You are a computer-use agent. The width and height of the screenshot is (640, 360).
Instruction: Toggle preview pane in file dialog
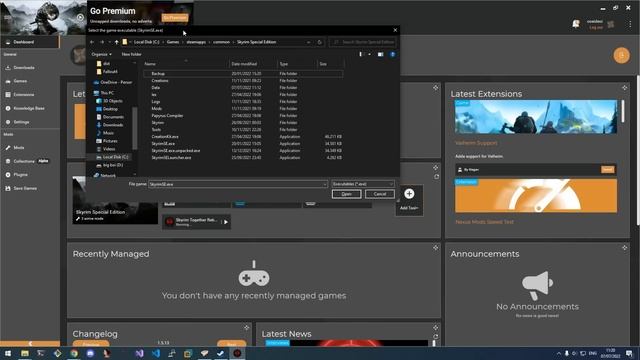pyautogui.click(x=380, y=54)
